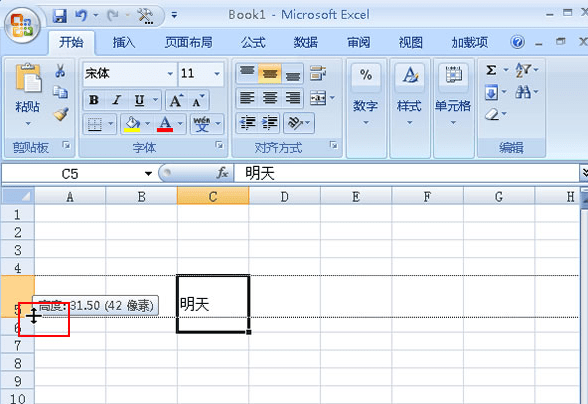This screenshot has height=404, width=588.
Task: Open the font name dropdown showing 宋体
Action: (170, 74)
